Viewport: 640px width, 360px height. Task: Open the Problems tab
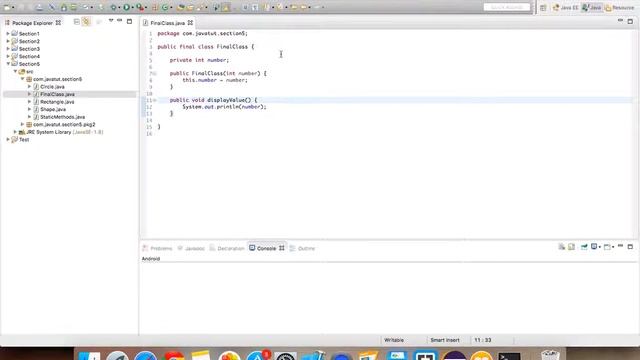pyautogui.click(x=158, y=248)
